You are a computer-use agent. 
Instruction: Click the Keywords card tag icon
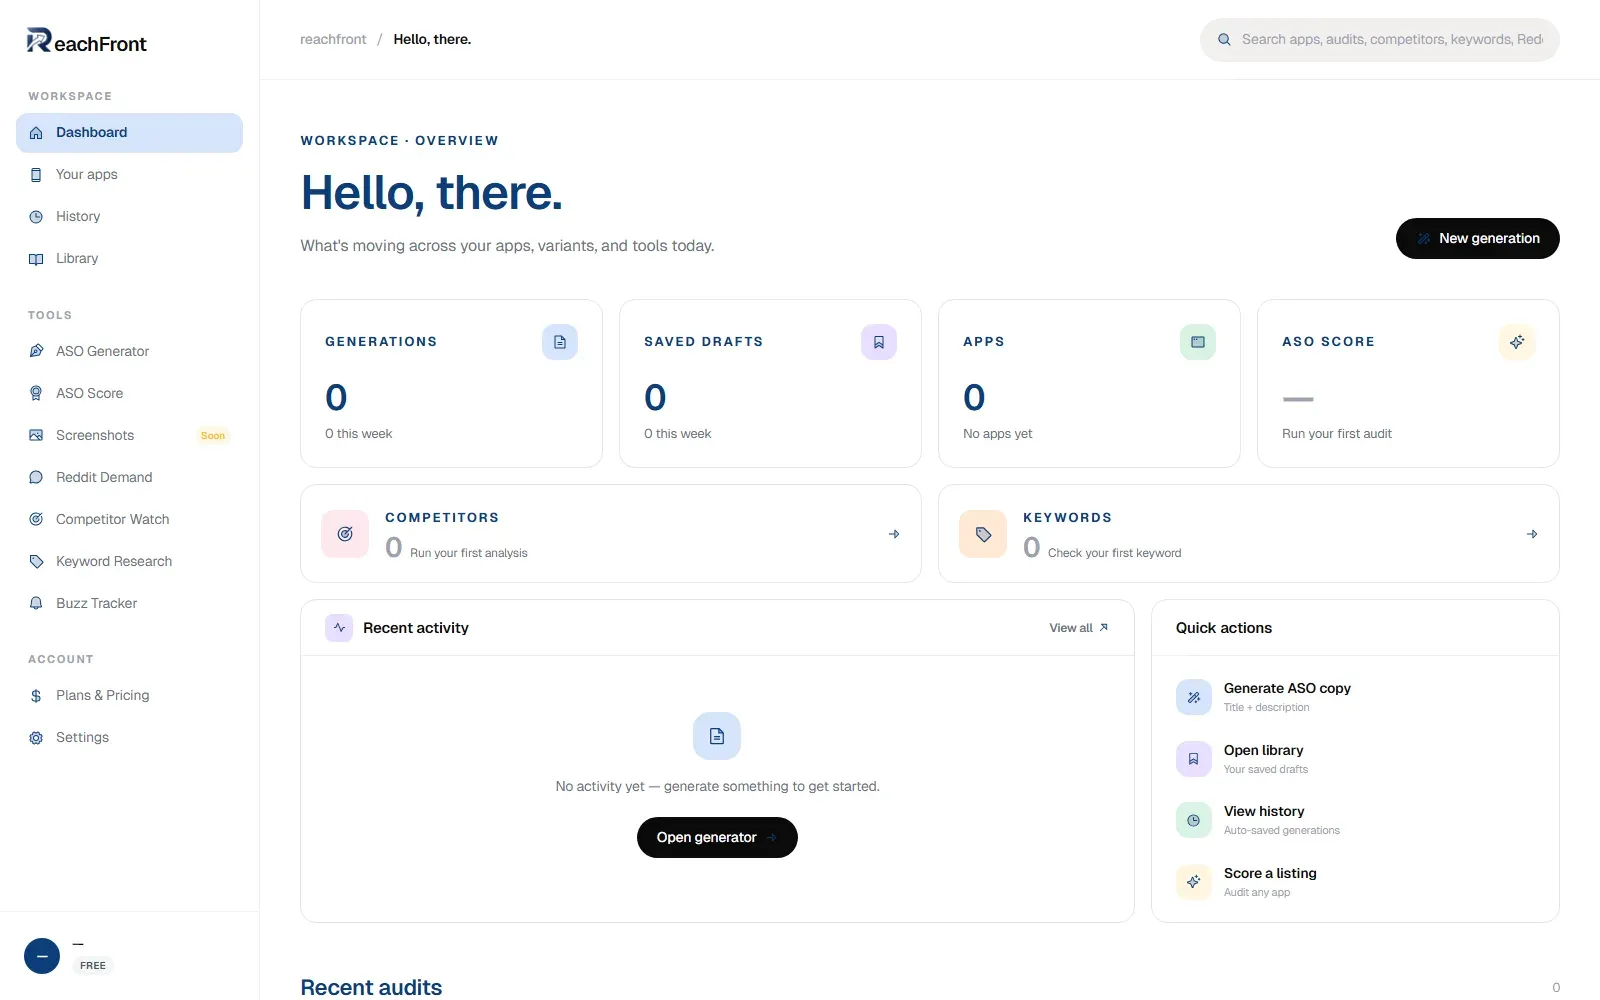(983, 534)
